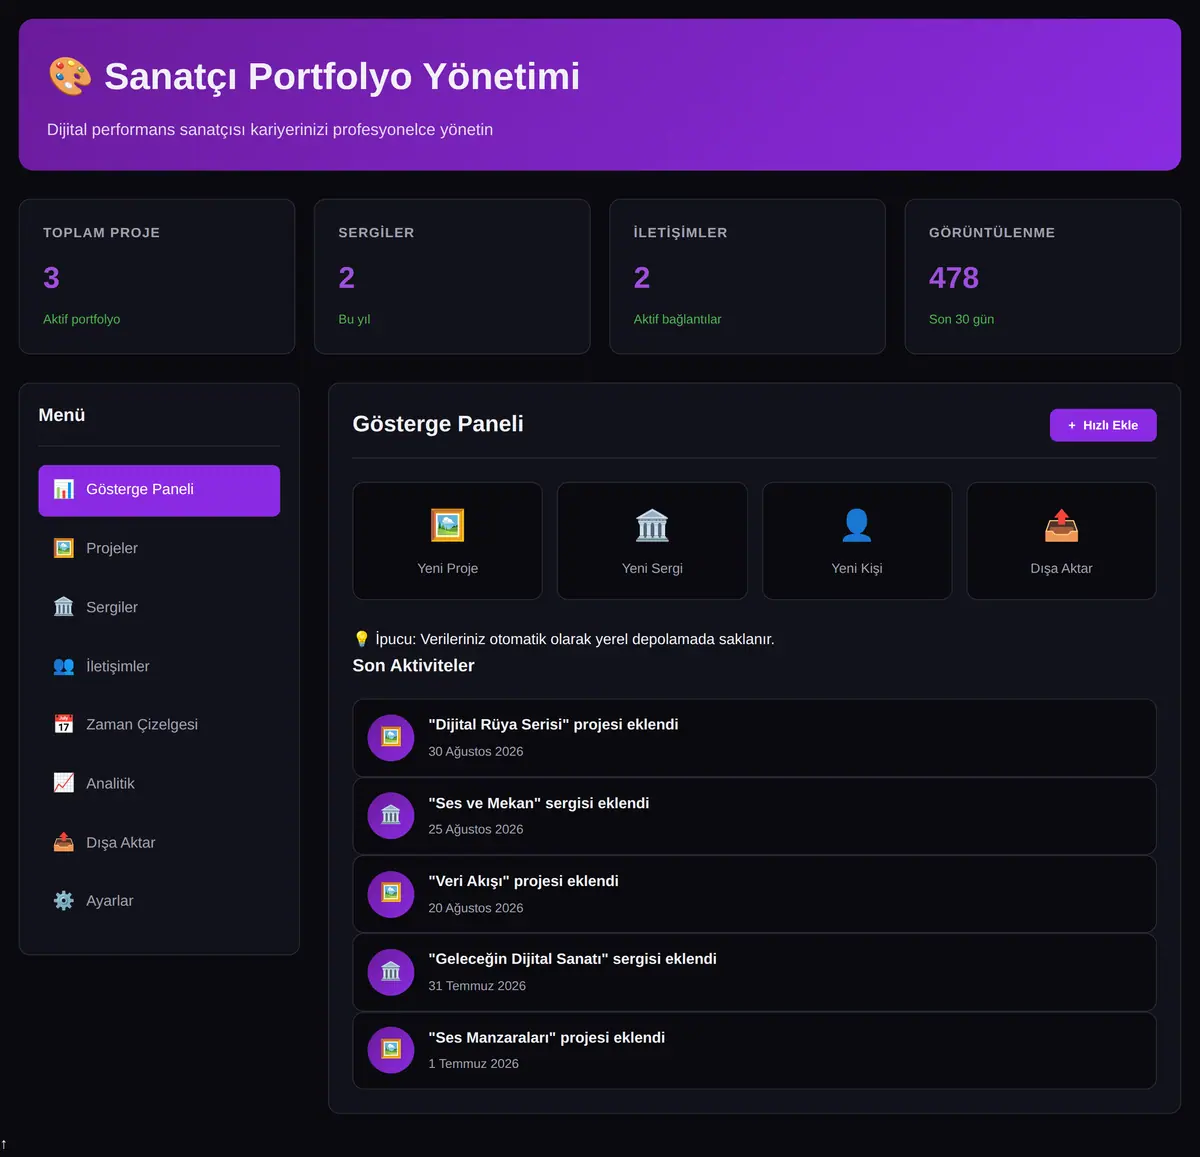Click the date 25 Ağustos 2026
Viewport: 1200px width, 1157px height.
click(476, 829)
